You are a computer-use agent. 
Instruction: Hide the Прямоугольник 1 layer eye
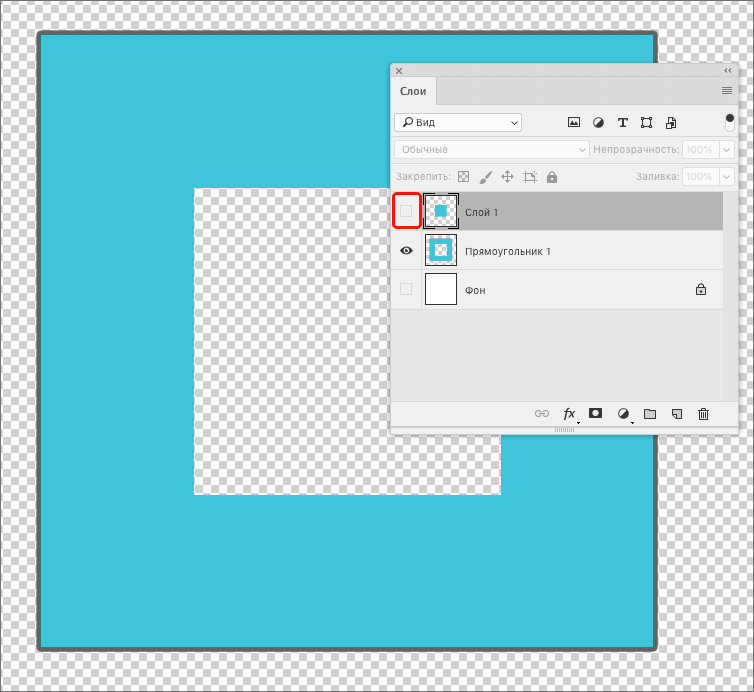coord(406,251)
